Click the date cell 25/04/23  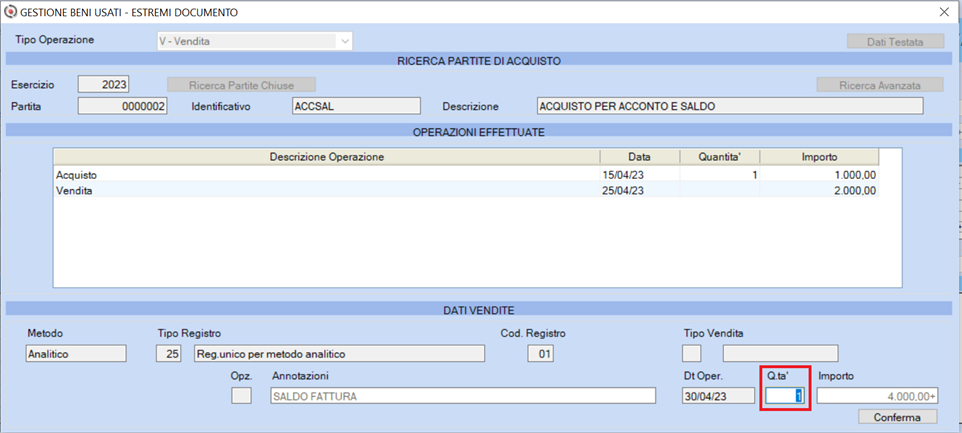tap(639, 191)
